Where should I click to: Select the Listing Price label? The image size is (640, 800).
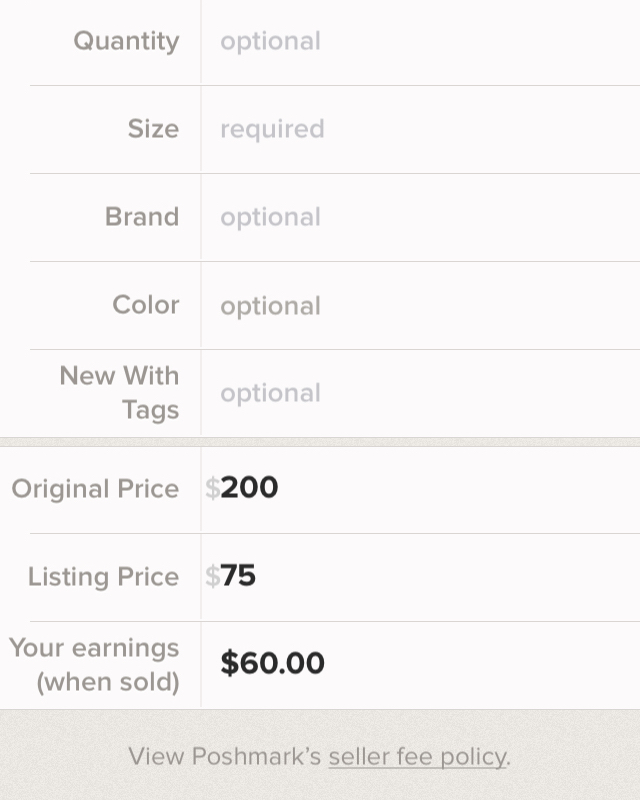(x=103, y=577)
